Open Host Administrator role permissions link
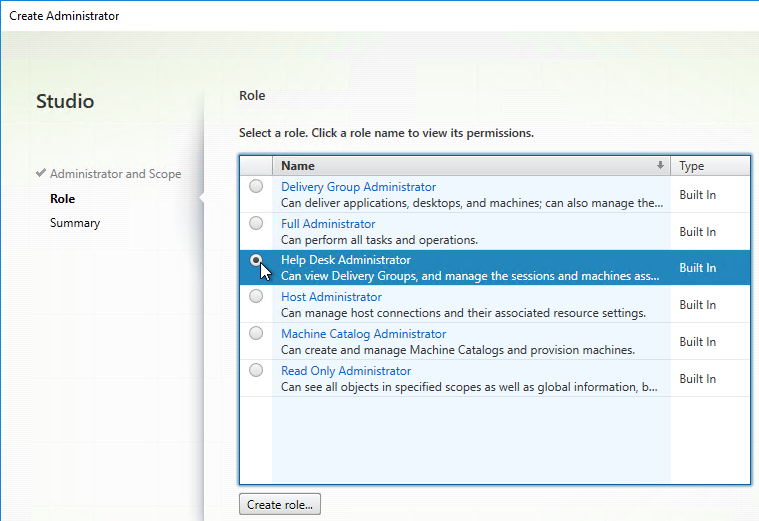 point(331,297)
